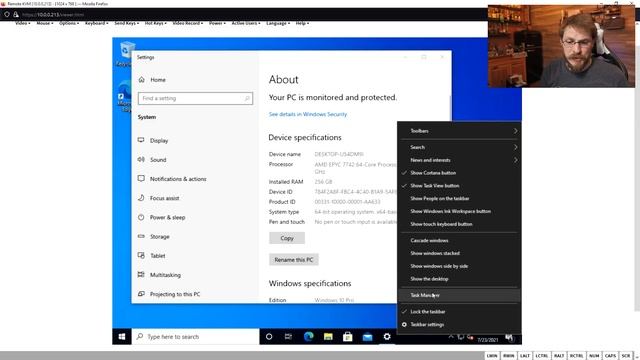Viewport: 640px width, 360px height.
Task: Click the date in the taskbar clock
Action: tap(488, 340)
